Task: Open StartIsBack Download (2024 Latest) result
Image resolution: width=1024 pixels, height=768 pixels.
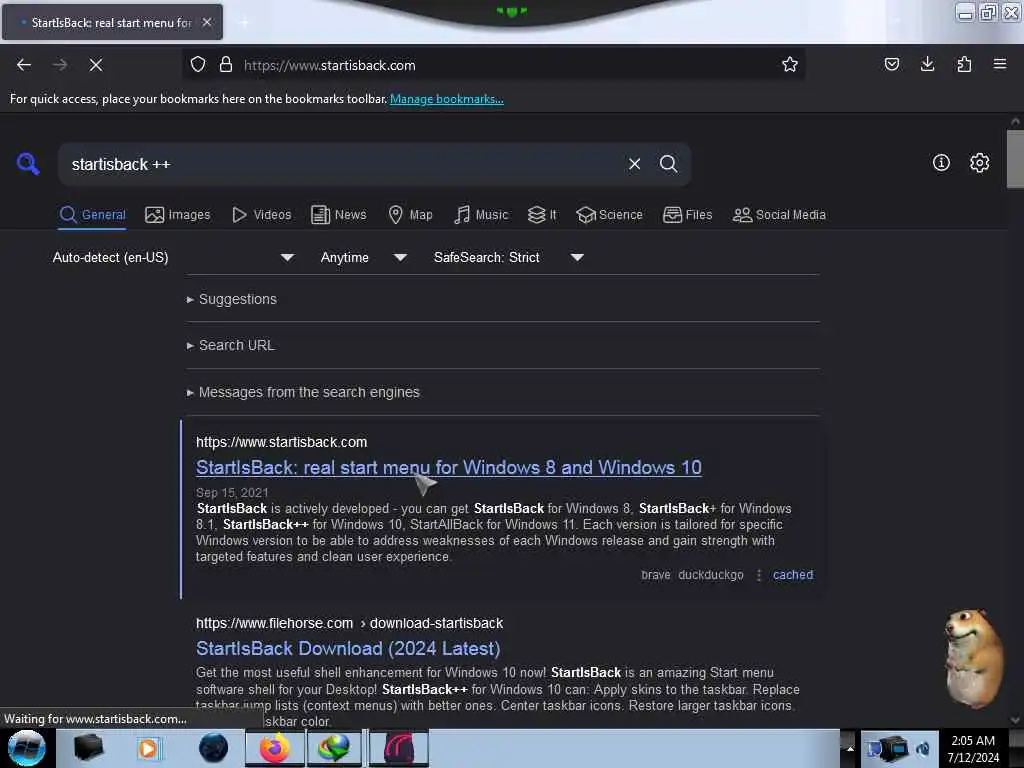Action: point(348,648)
